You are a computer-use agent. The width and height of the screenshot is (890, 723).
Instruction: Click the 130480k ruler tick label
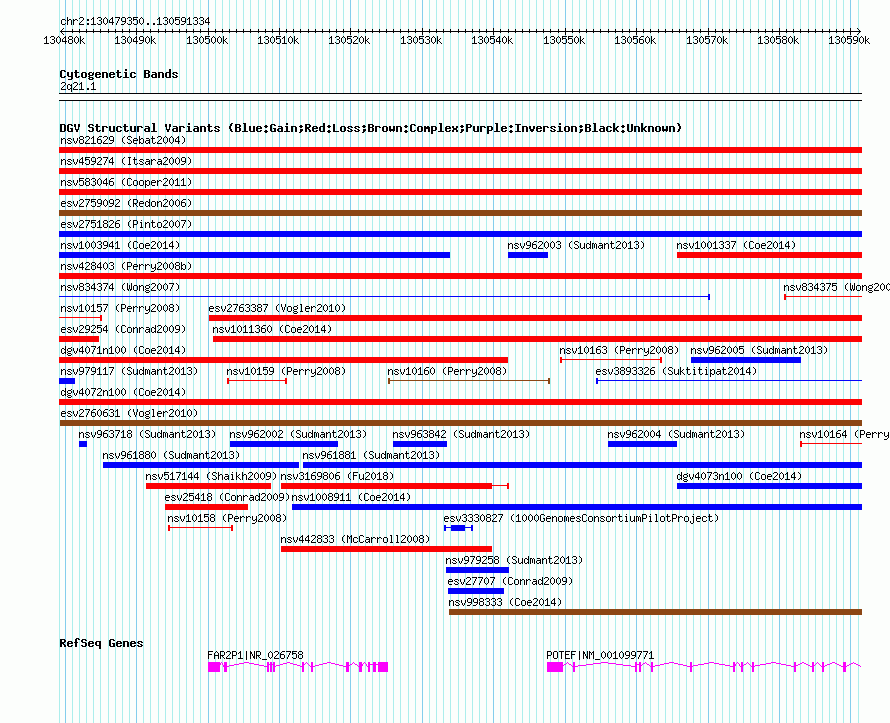tap(64, 40)
